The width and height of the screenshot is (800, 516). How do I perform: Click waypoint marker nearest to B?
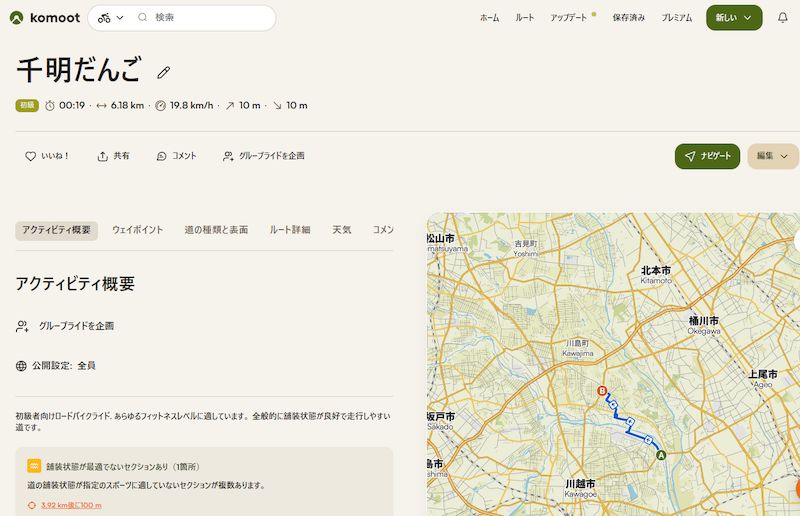(x=613, y=405)
